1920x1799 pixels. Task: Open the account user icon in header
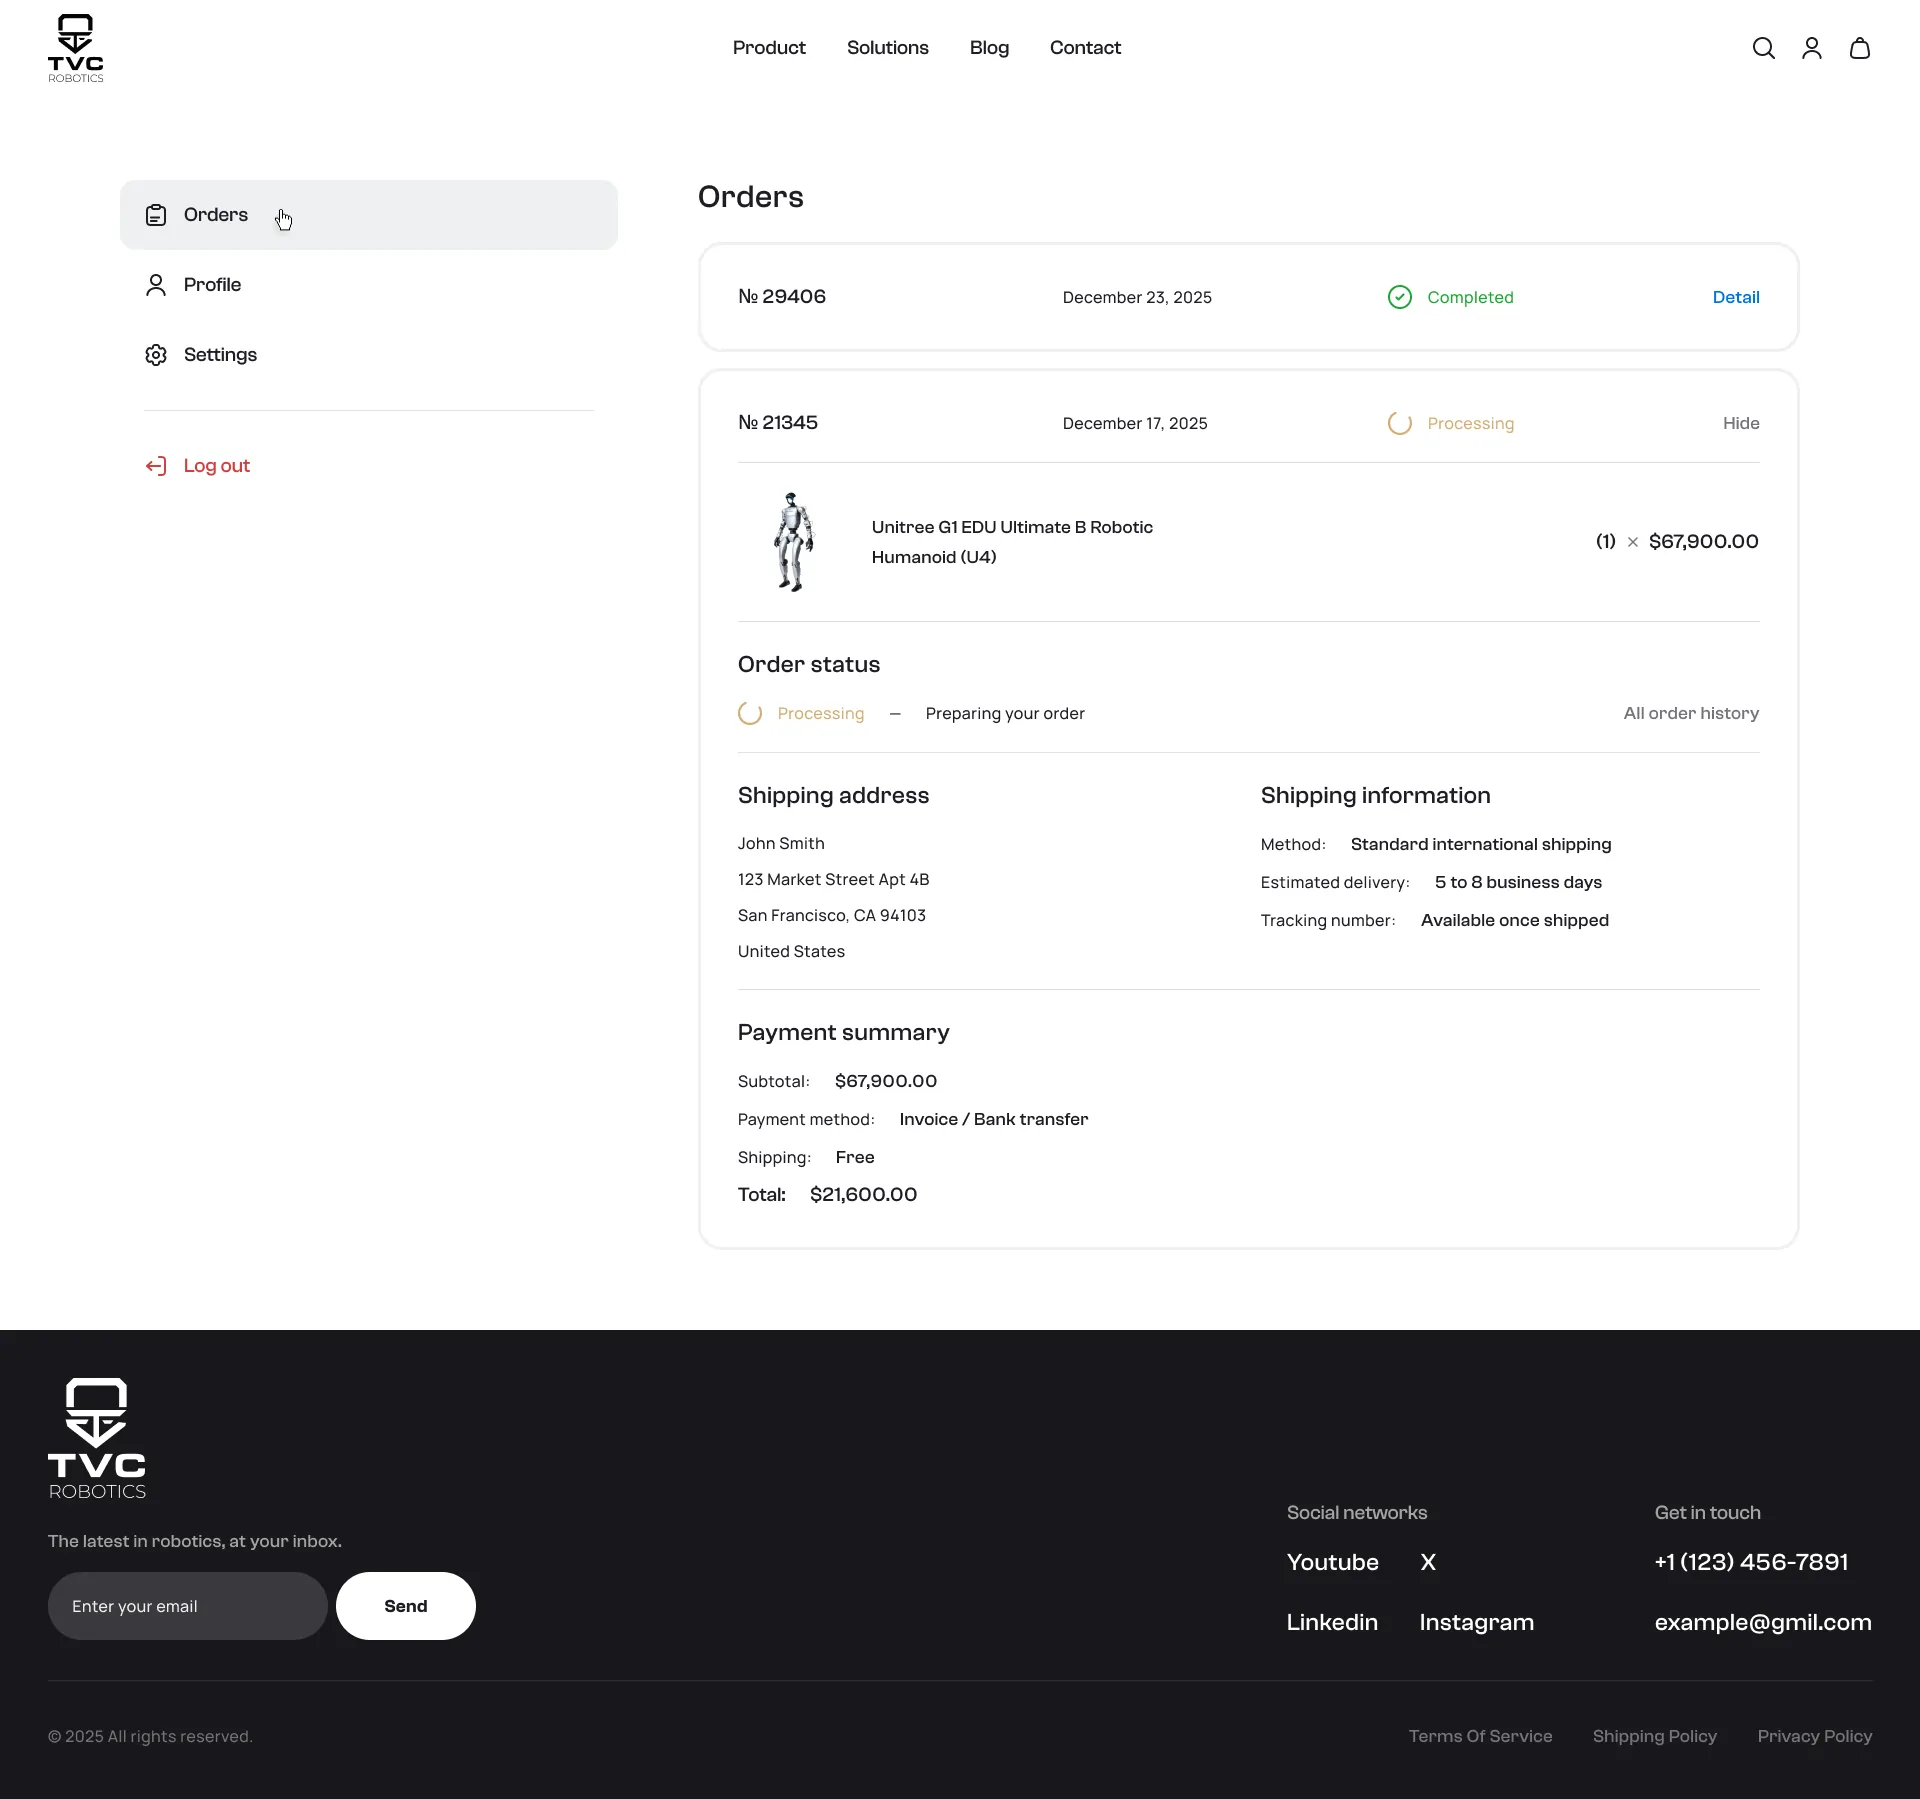(1811, 48)
